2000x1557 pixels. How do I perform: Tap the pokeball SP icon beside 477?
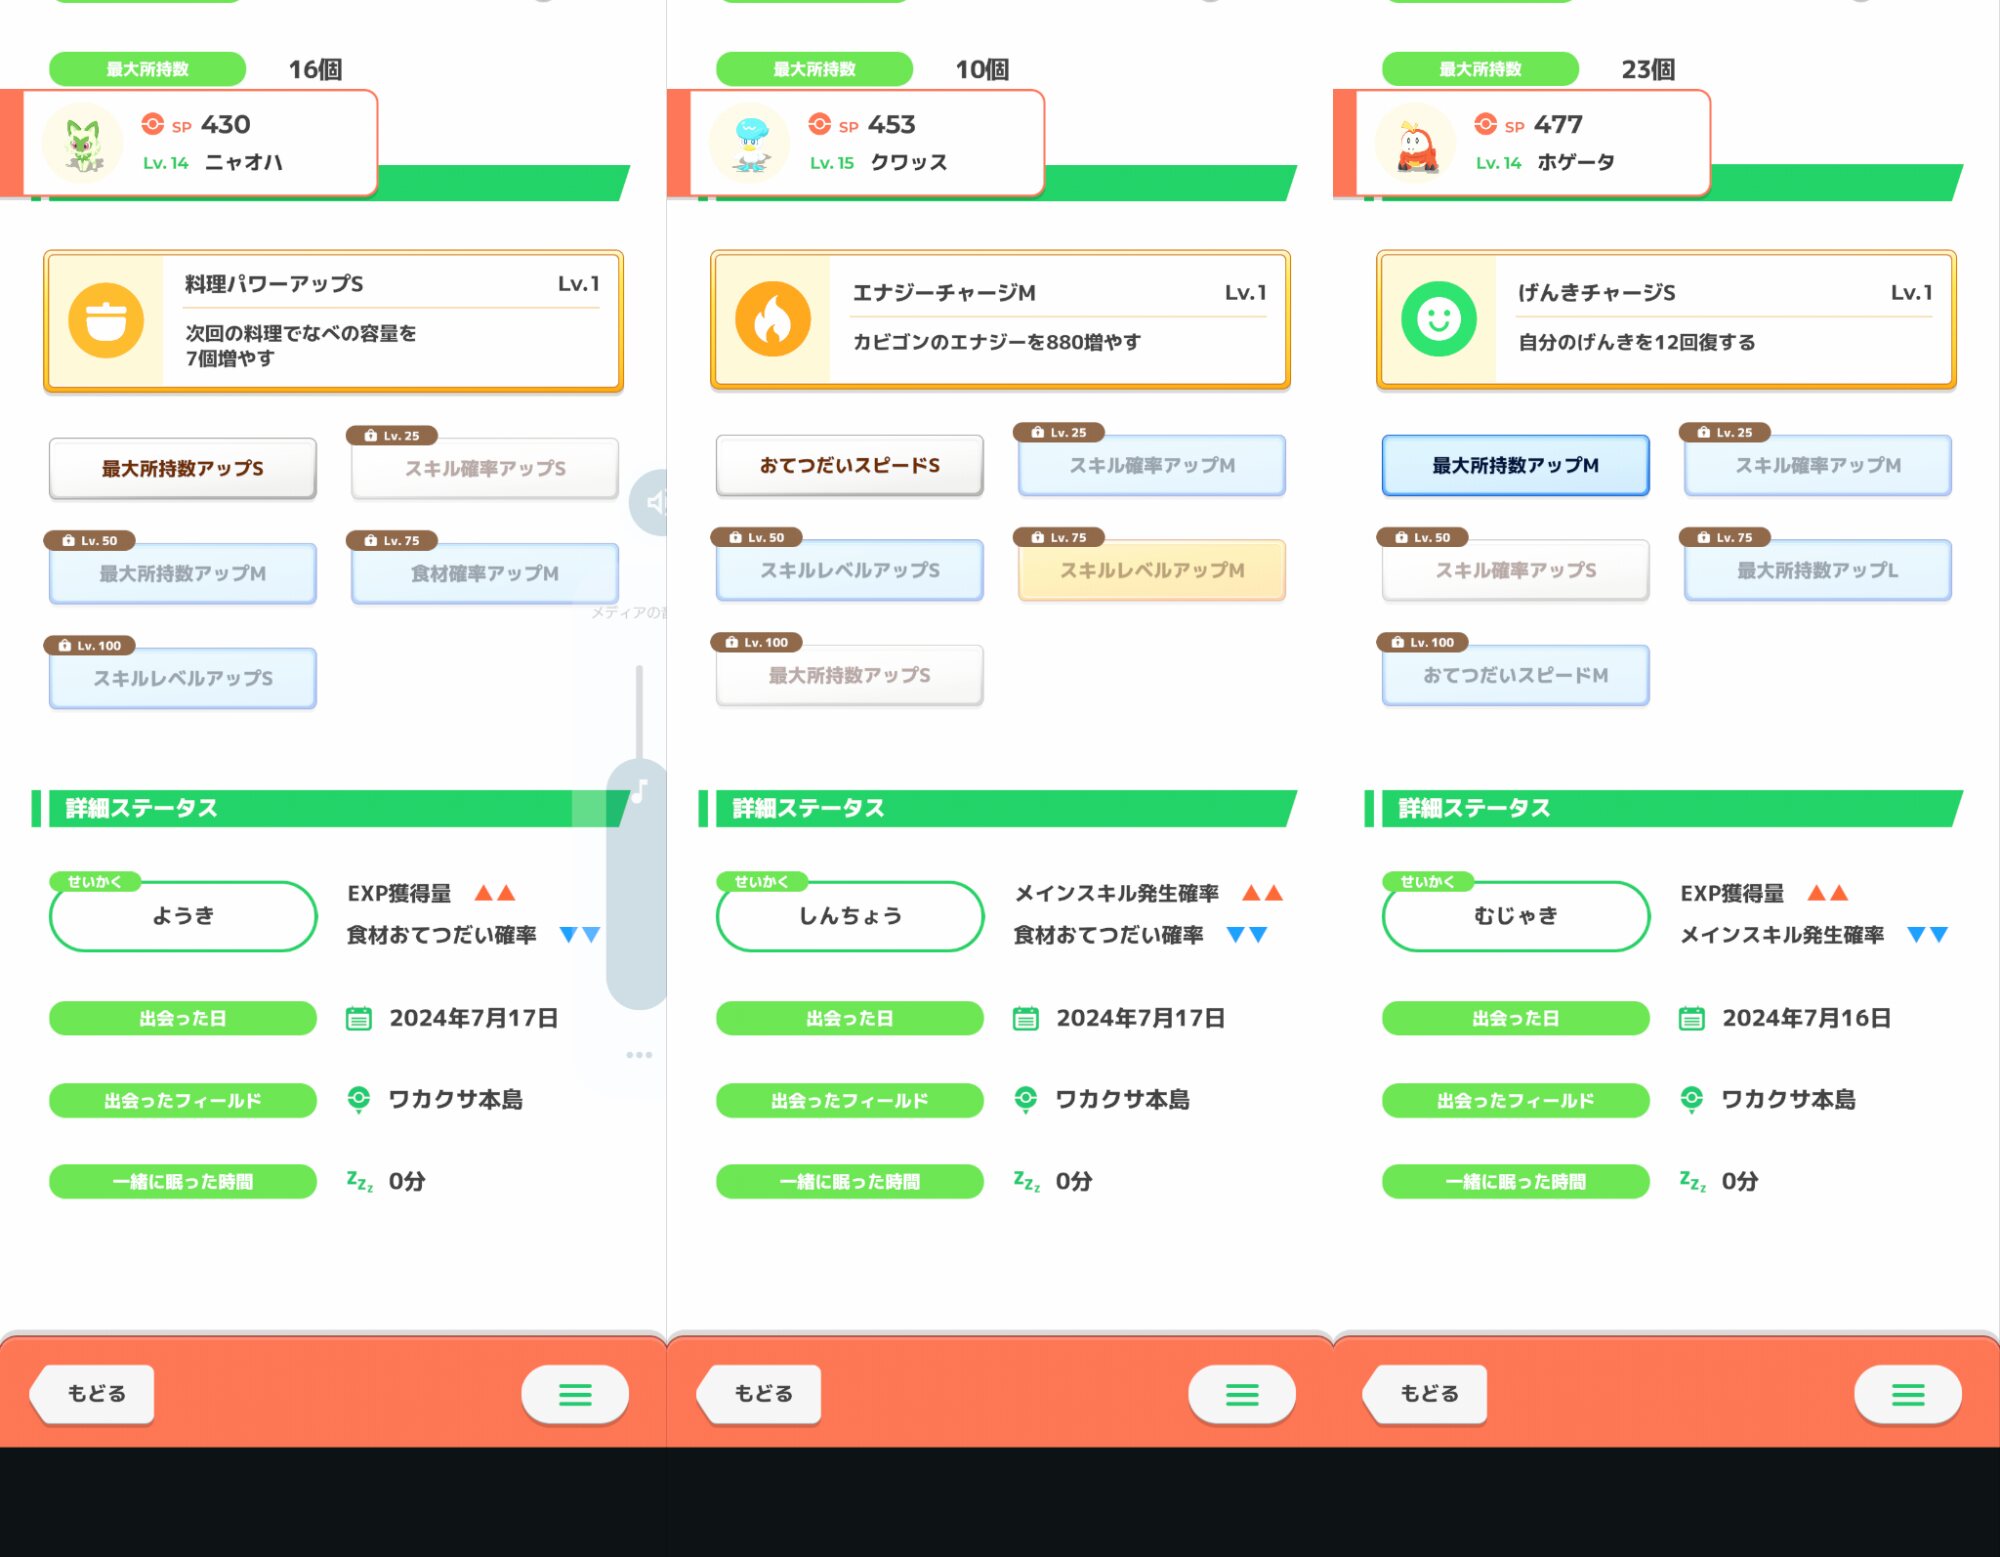click(1486, 124)
